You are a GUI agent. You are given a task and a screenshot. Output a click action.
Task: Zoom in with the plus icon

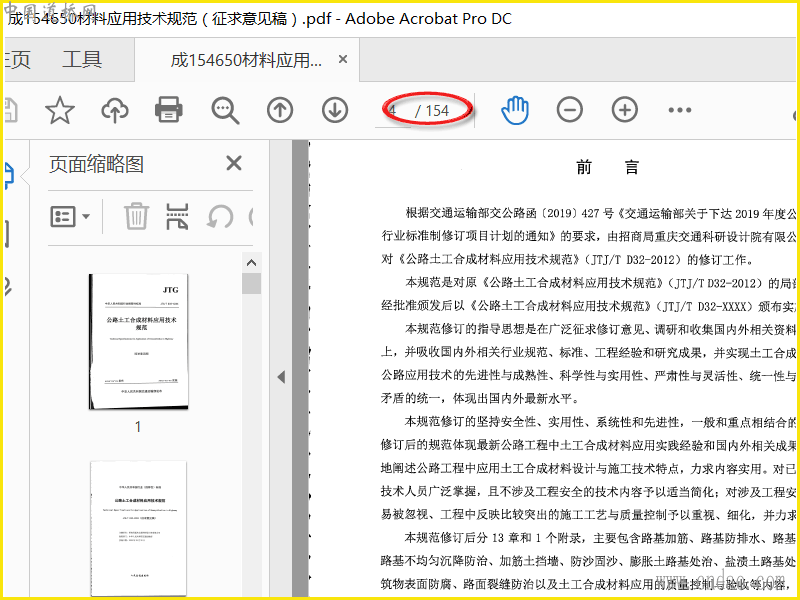click(624, 110)
